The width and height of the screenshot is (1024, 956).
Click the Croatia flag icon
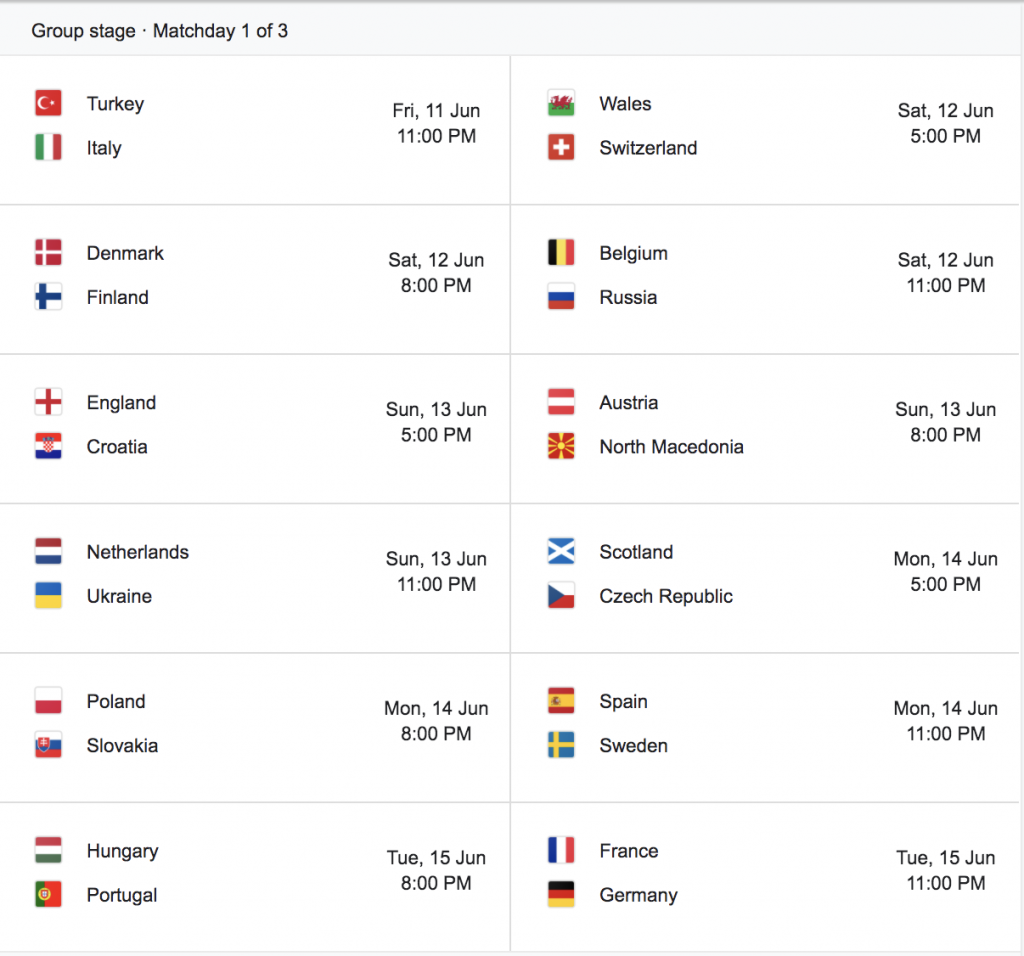pos(48,447)
